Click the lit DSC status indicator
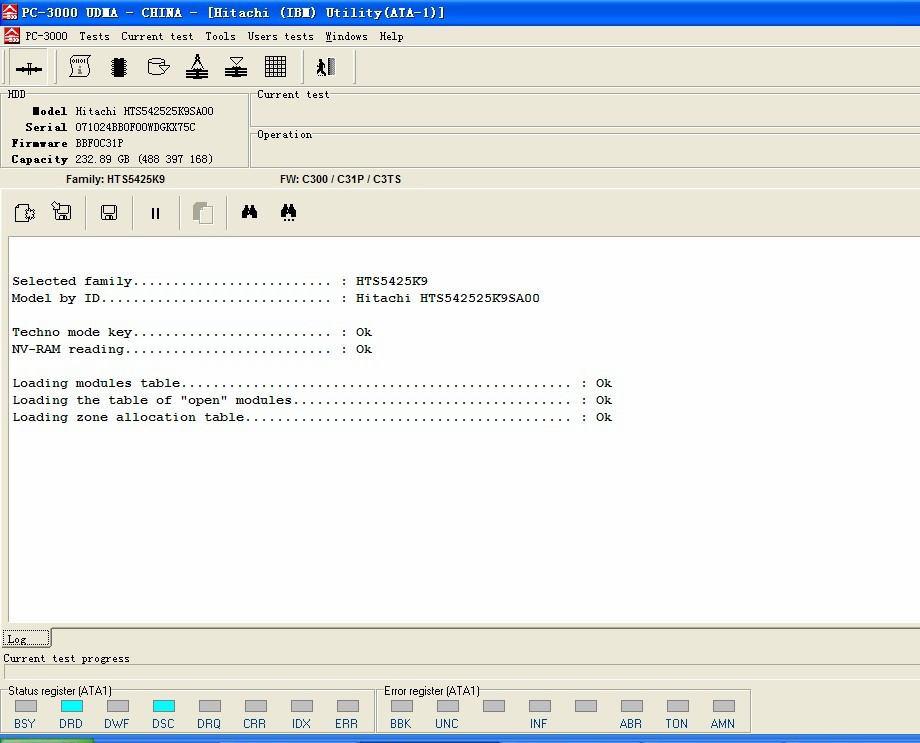Screen dimensions: 920x743 coord(164,706)
